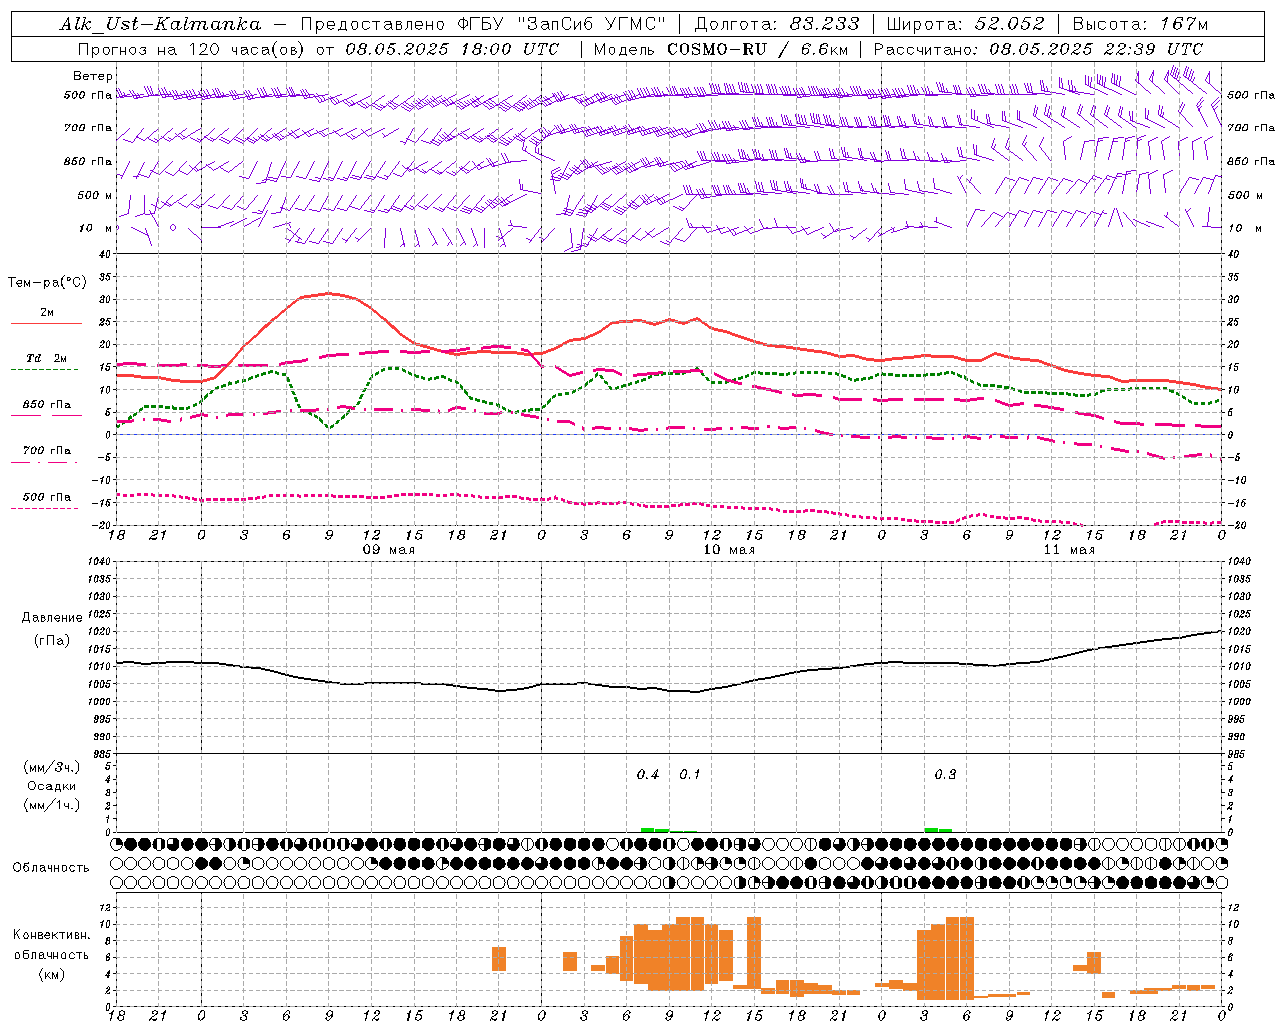The image size is (1280, 1024).
Task: Select the text Предоставлено ФГБУ "ЗапСиб УГМС"
Action: [483, 24]
